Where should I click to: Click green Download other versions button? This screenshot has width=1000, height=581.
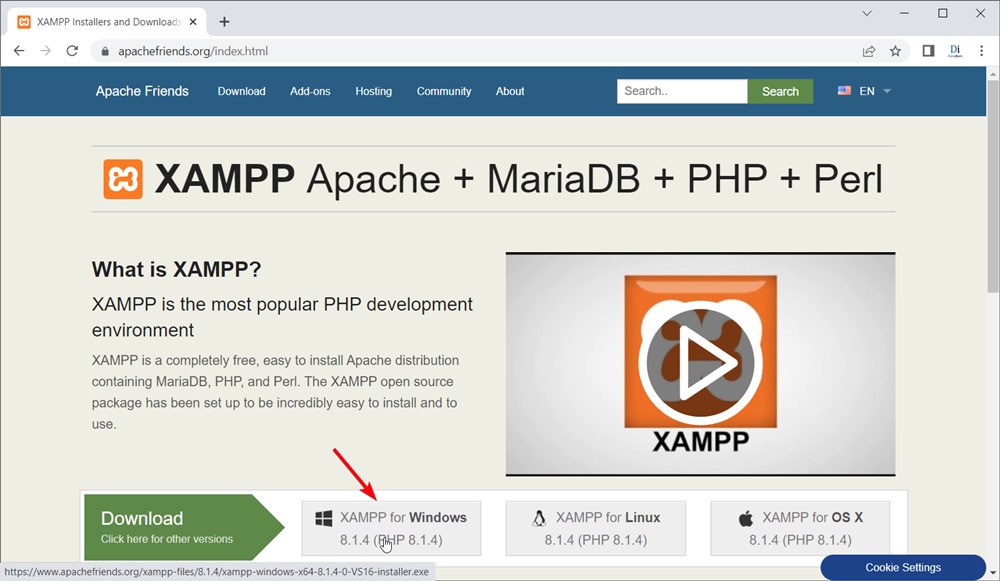(184, 527)
